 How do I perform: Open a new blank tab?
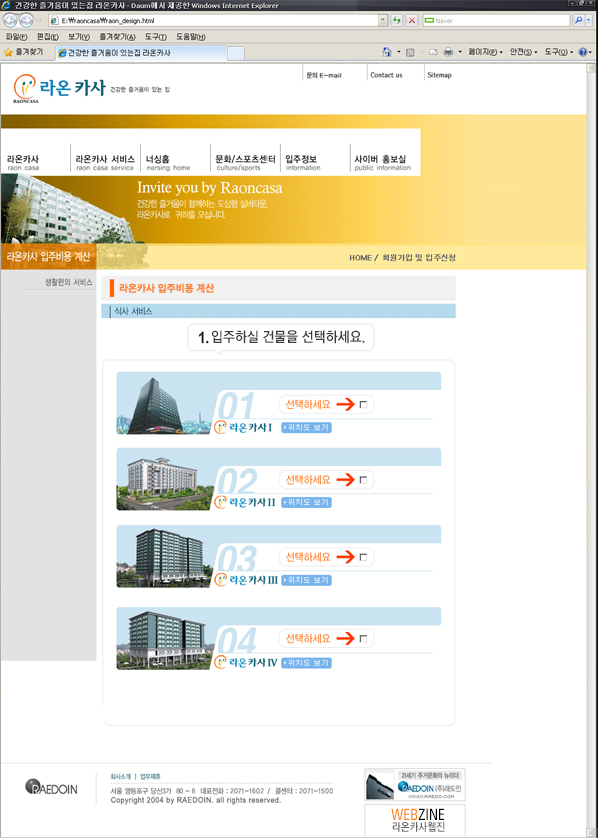tap(236, 53)
